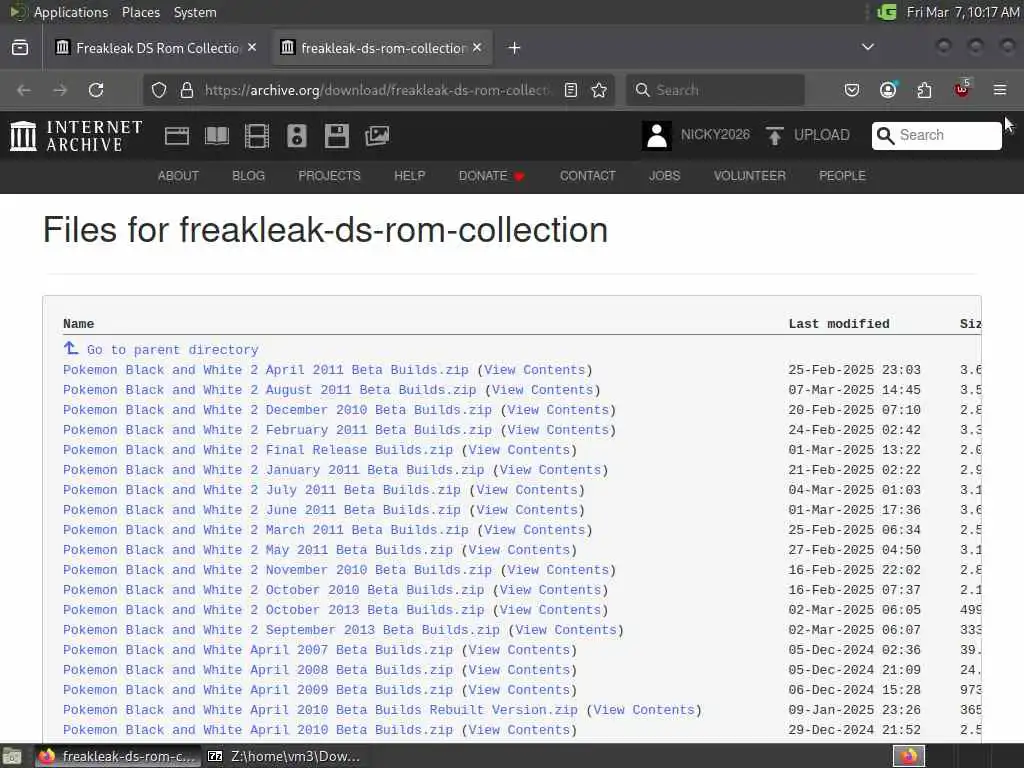Open the PEOPLE nav link
Screen dimensions: 1024x768
point(842,176)
